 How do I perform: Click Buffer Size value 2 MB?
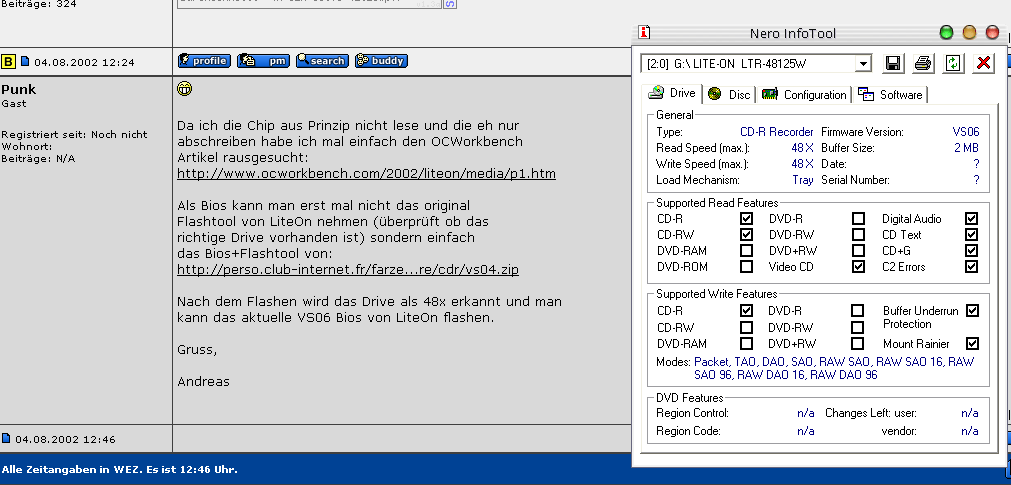click(x=967, y=148)
